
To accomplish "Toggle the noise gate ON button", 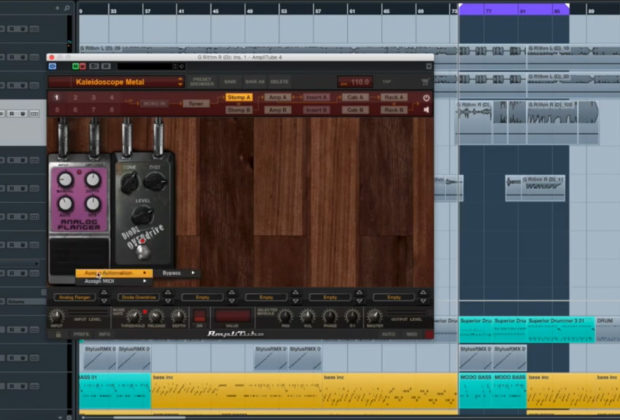I will [x=200, y=316].
